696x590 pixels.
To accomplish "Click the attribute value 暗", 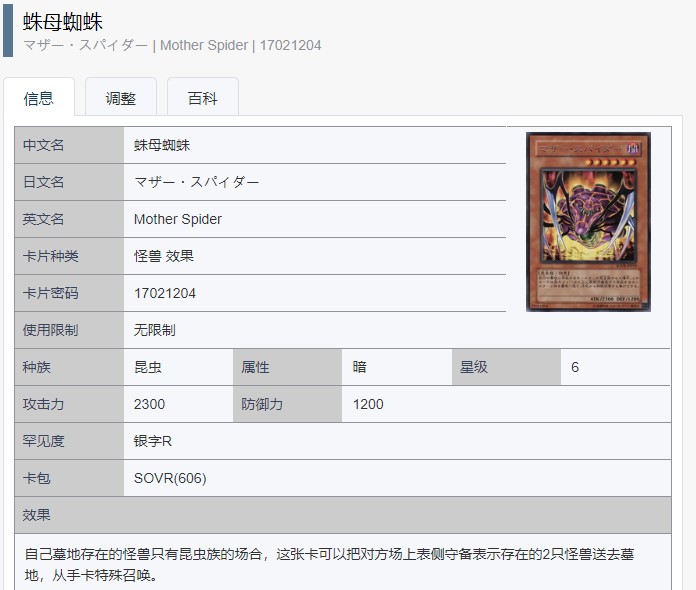I will tap(360, 367).
